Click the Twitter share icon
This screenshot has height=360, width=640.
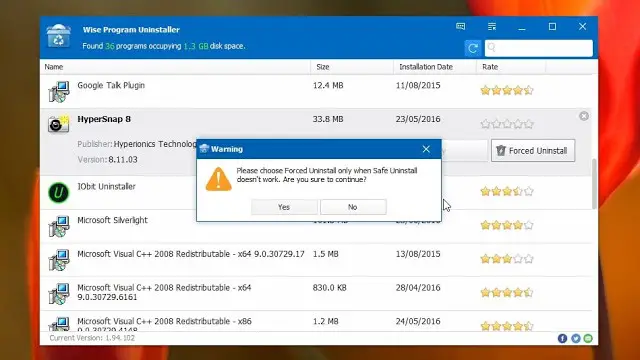[576, 338]
